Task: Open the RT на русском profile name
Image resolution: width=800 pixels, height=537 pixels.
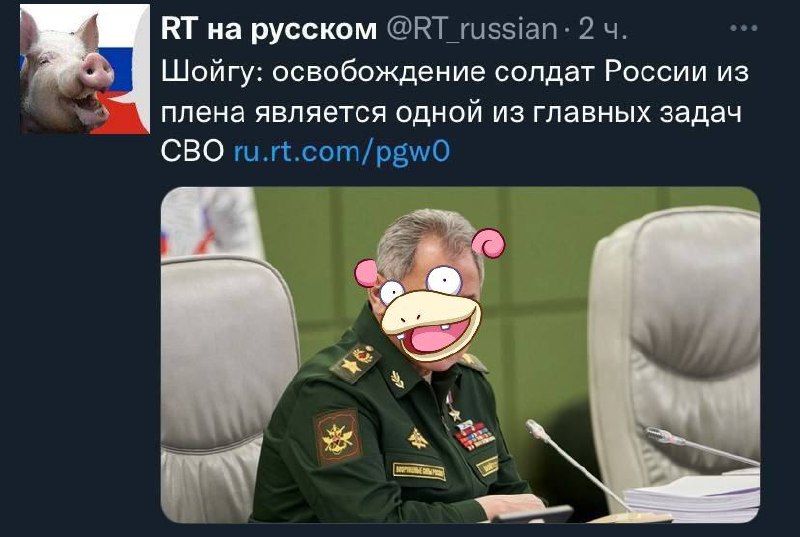Action: pos(269,29)
